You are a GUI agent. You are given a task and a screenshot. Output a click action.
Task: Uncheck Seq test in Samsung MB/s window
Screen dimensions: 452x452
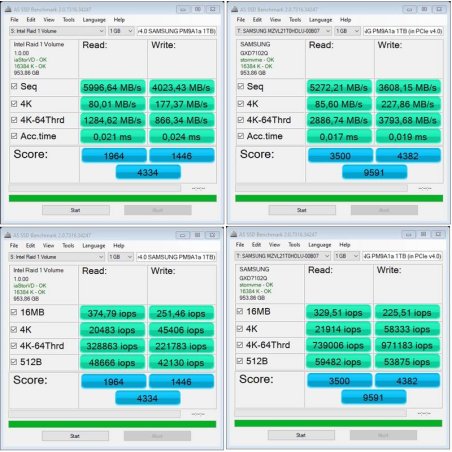coord(241,87)
